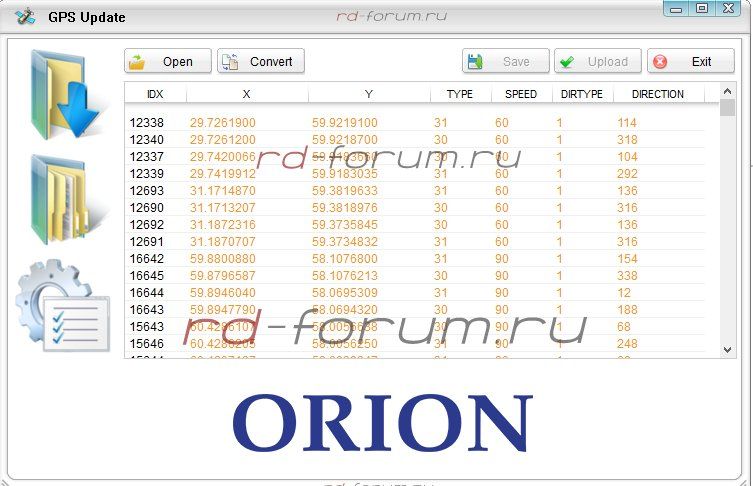Click direction value 292

coord(627,173)
